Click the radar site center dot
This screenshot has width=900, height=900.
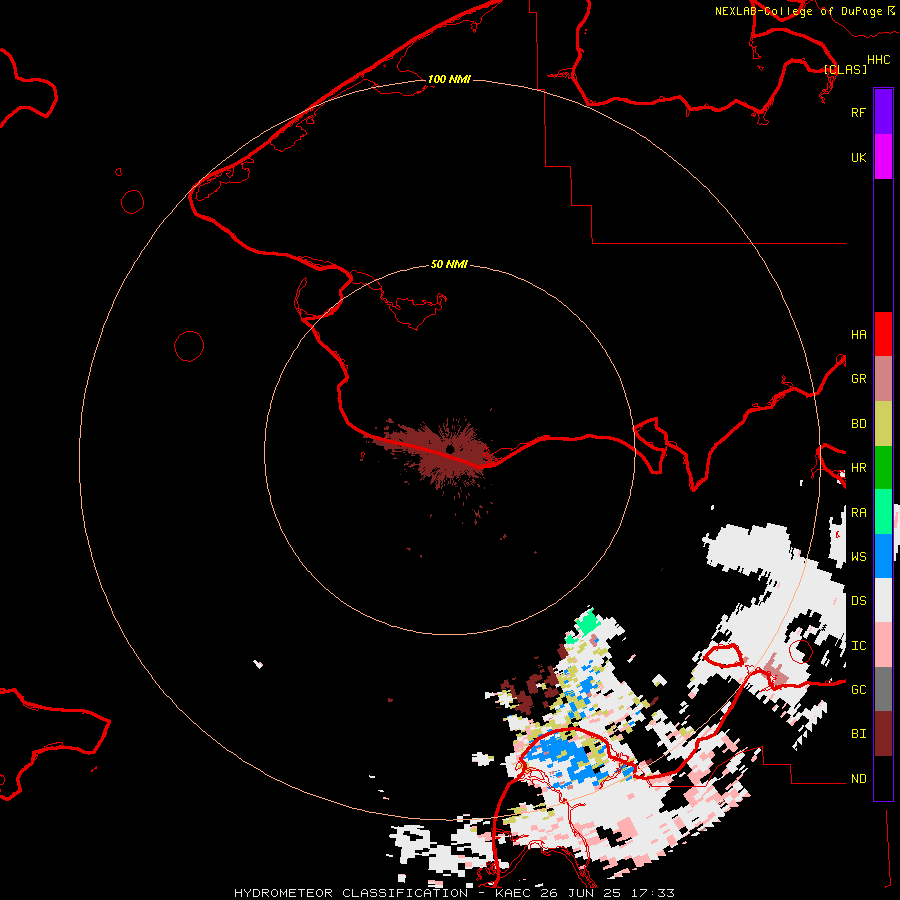[x=450, y=448]
